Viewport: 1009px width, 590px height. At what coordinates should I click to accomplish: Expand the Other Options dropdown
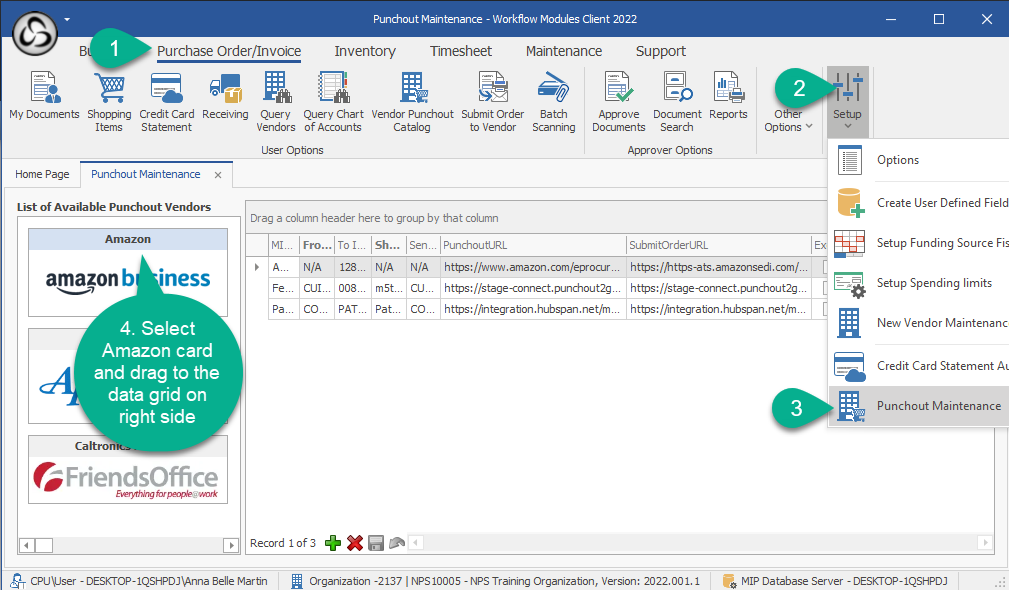pyautogui.click(x=788, y=120)
